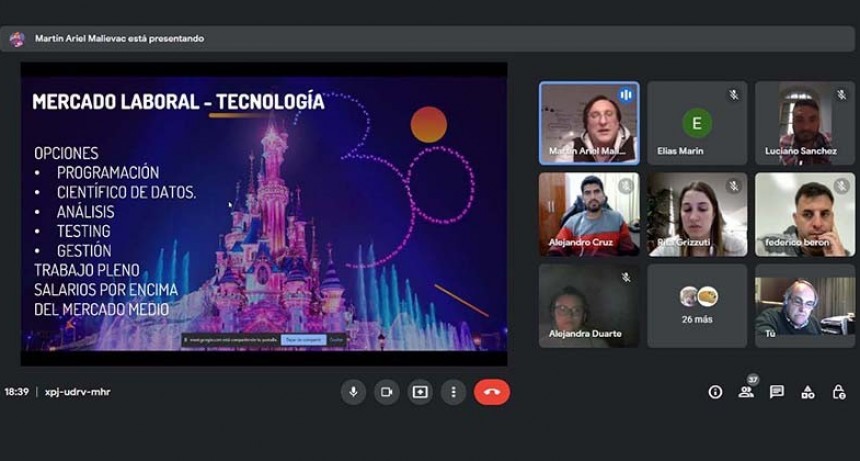
Task: Click the muted mic icon on Elias Marin
Action: tap(733, 95)
